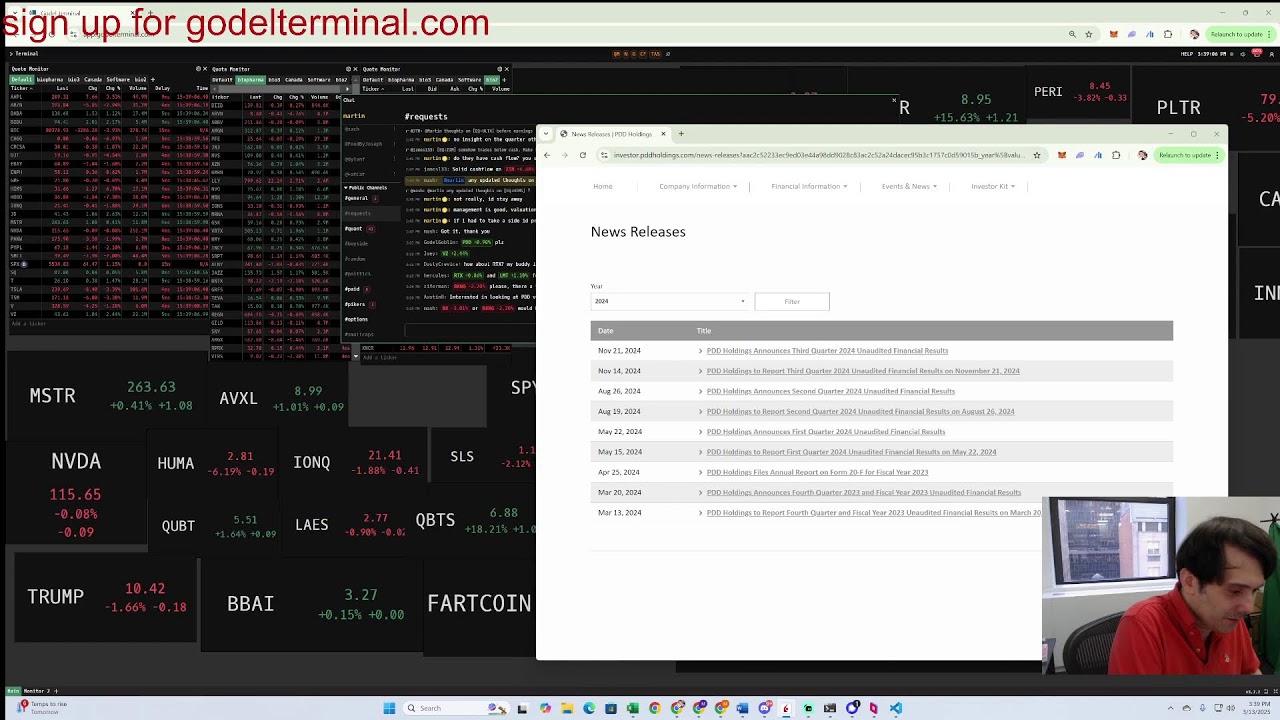Open a new tab in the PDD browser window

(681, 134)
